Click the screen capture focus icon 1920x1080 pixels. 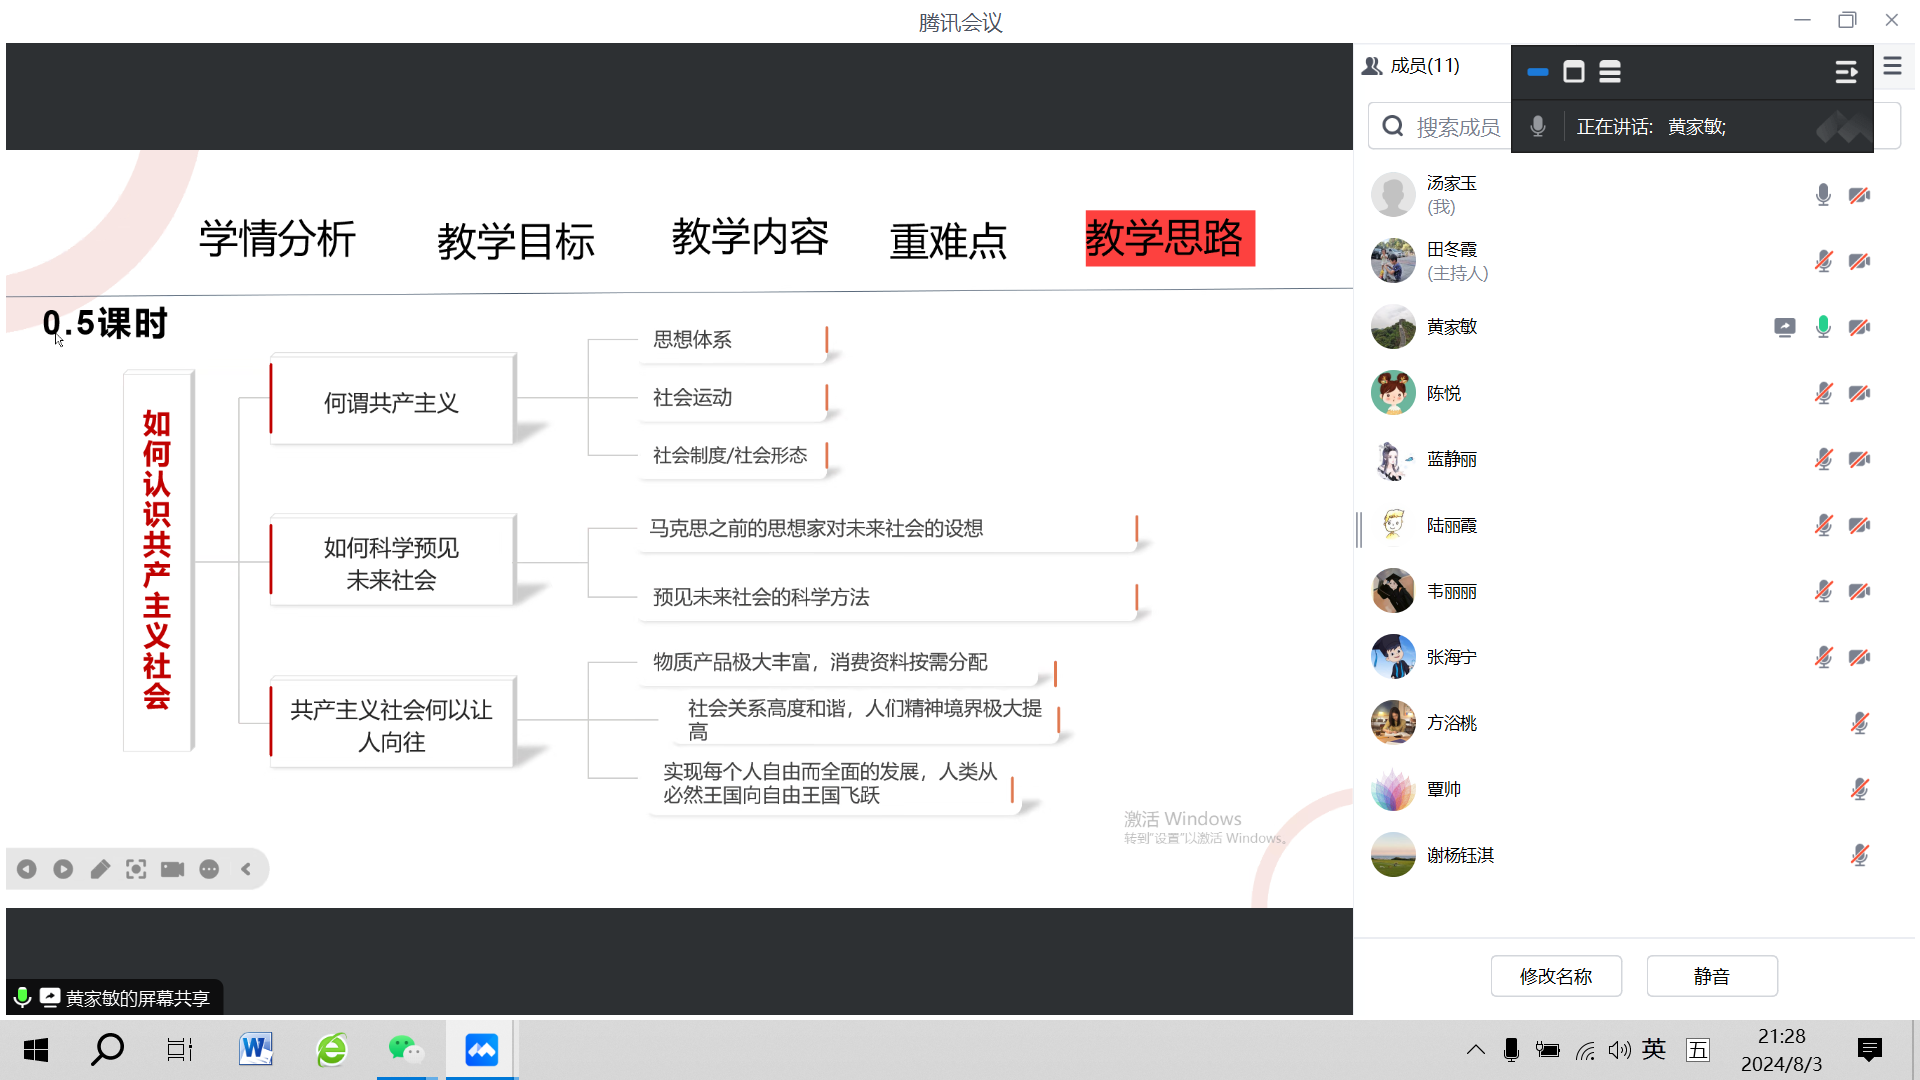coord(136,869)
